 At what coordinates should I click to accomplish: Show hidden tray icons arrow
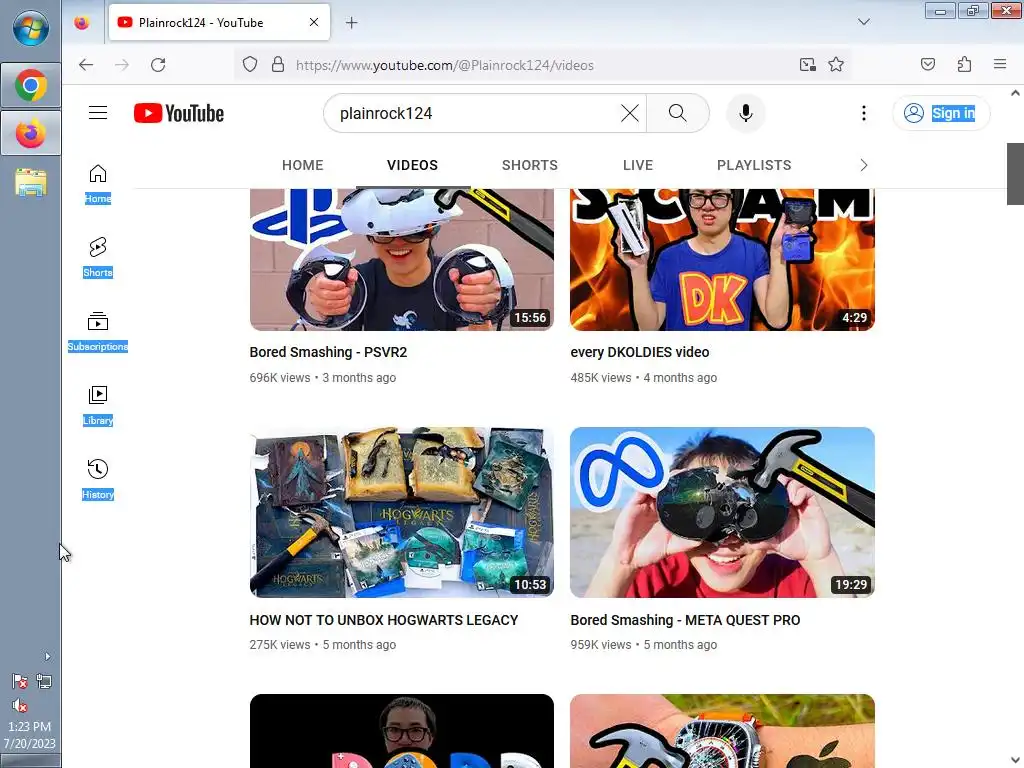(x=47, y=656)
